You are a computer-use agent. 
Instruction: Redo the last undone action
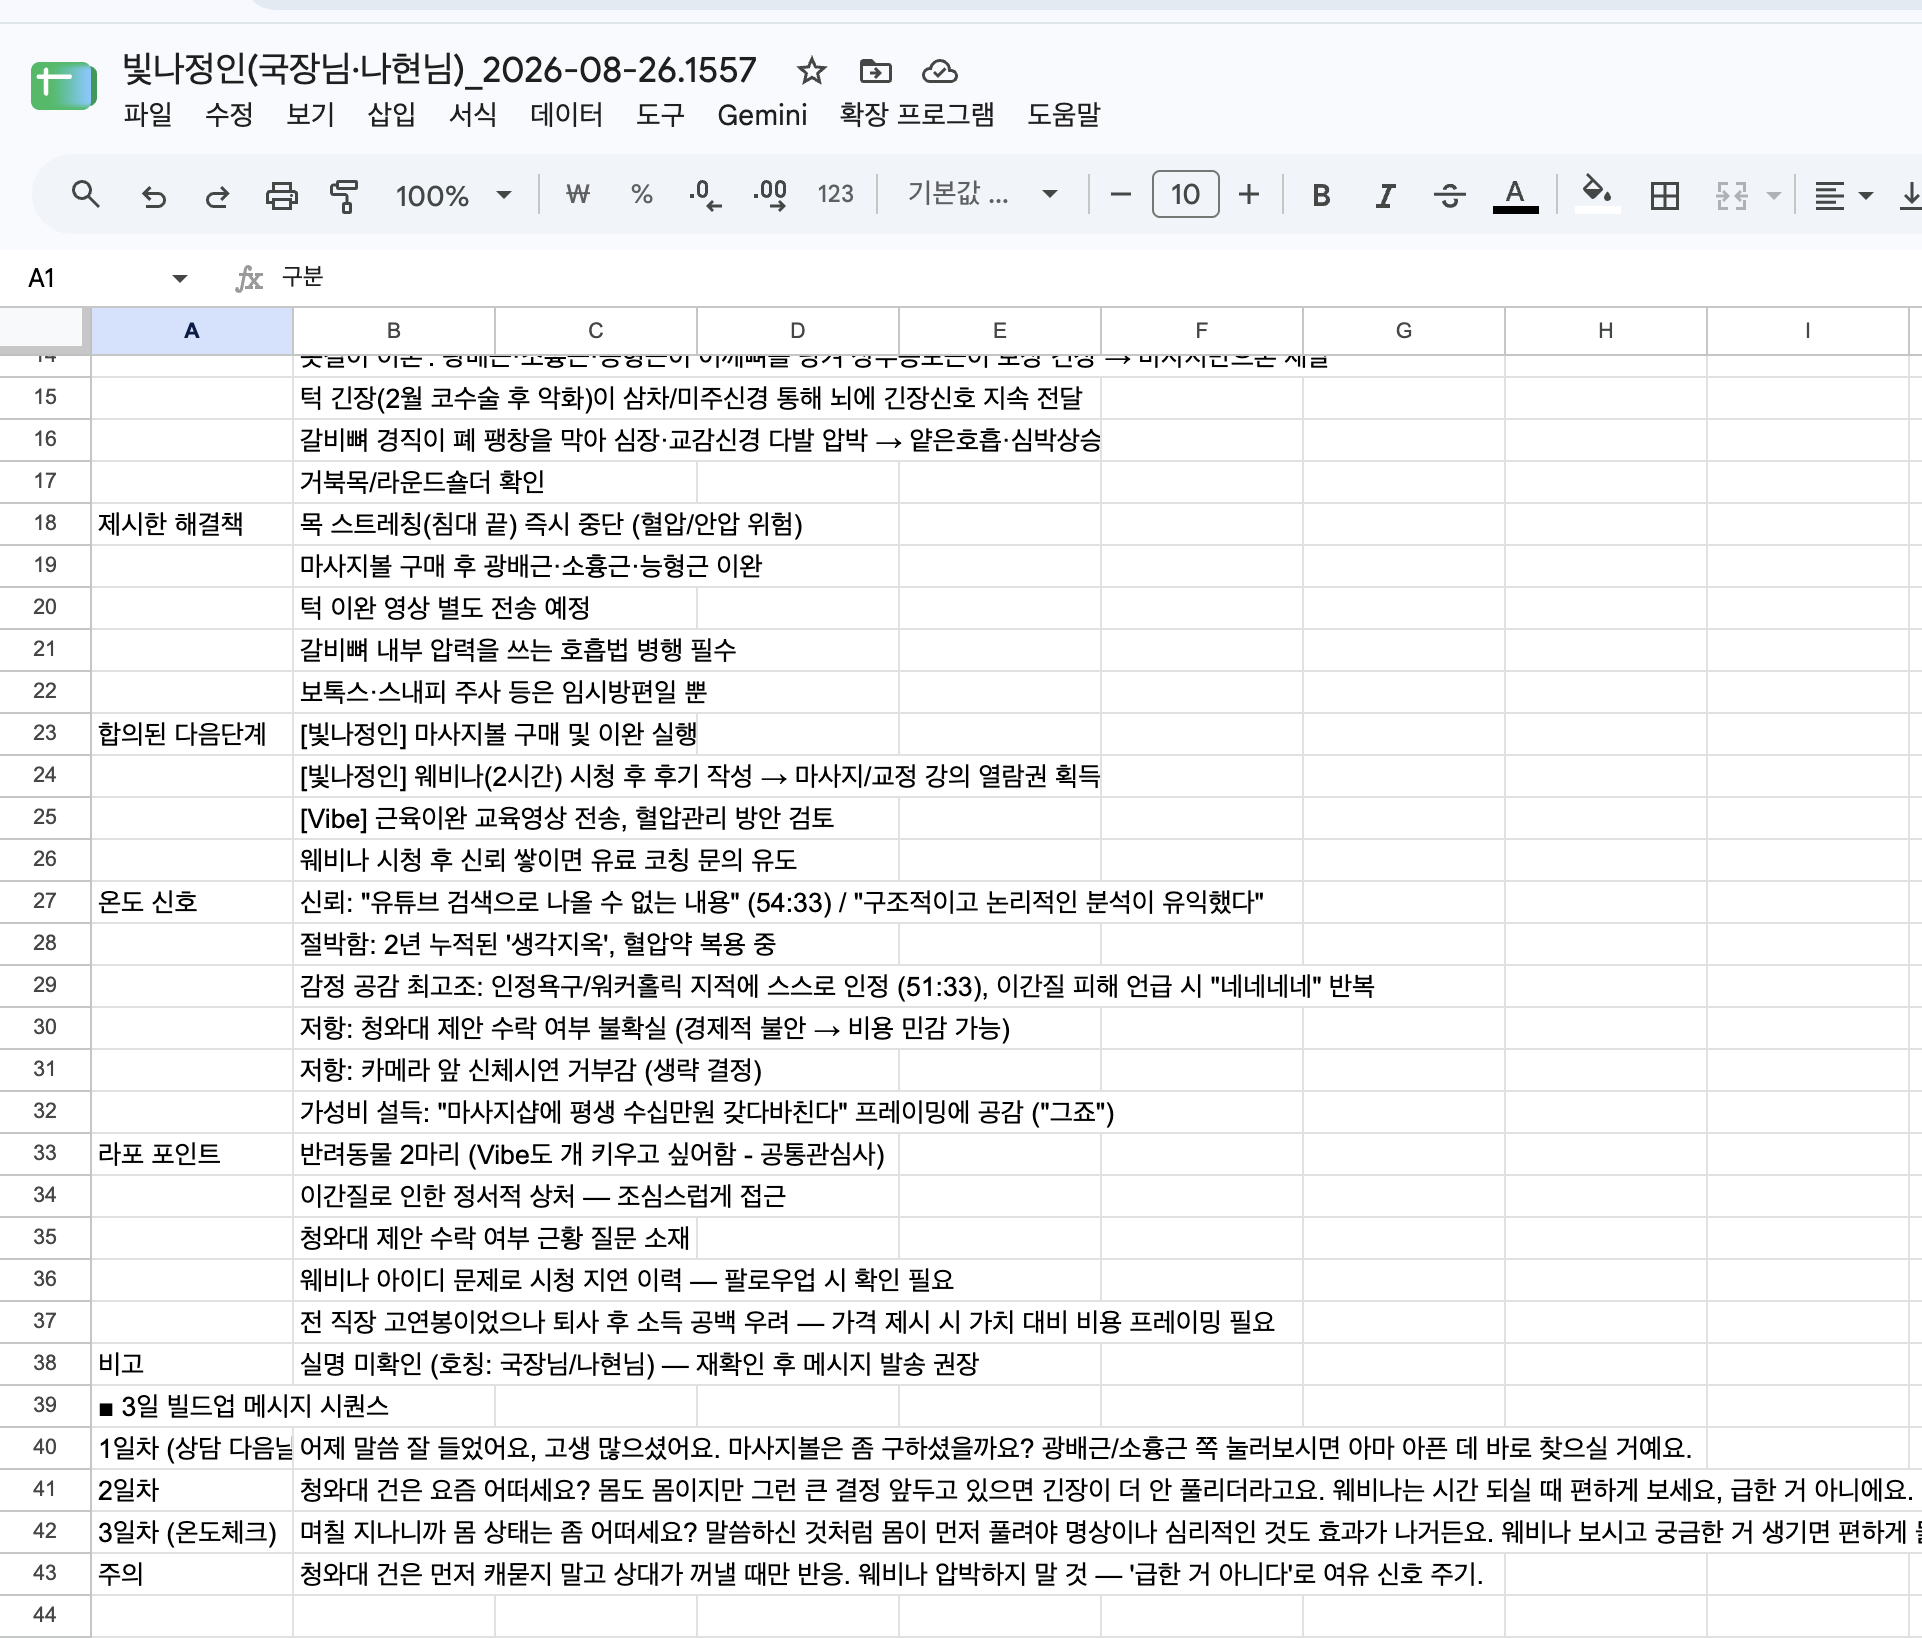pyautogui.click(x=217, y=195)
